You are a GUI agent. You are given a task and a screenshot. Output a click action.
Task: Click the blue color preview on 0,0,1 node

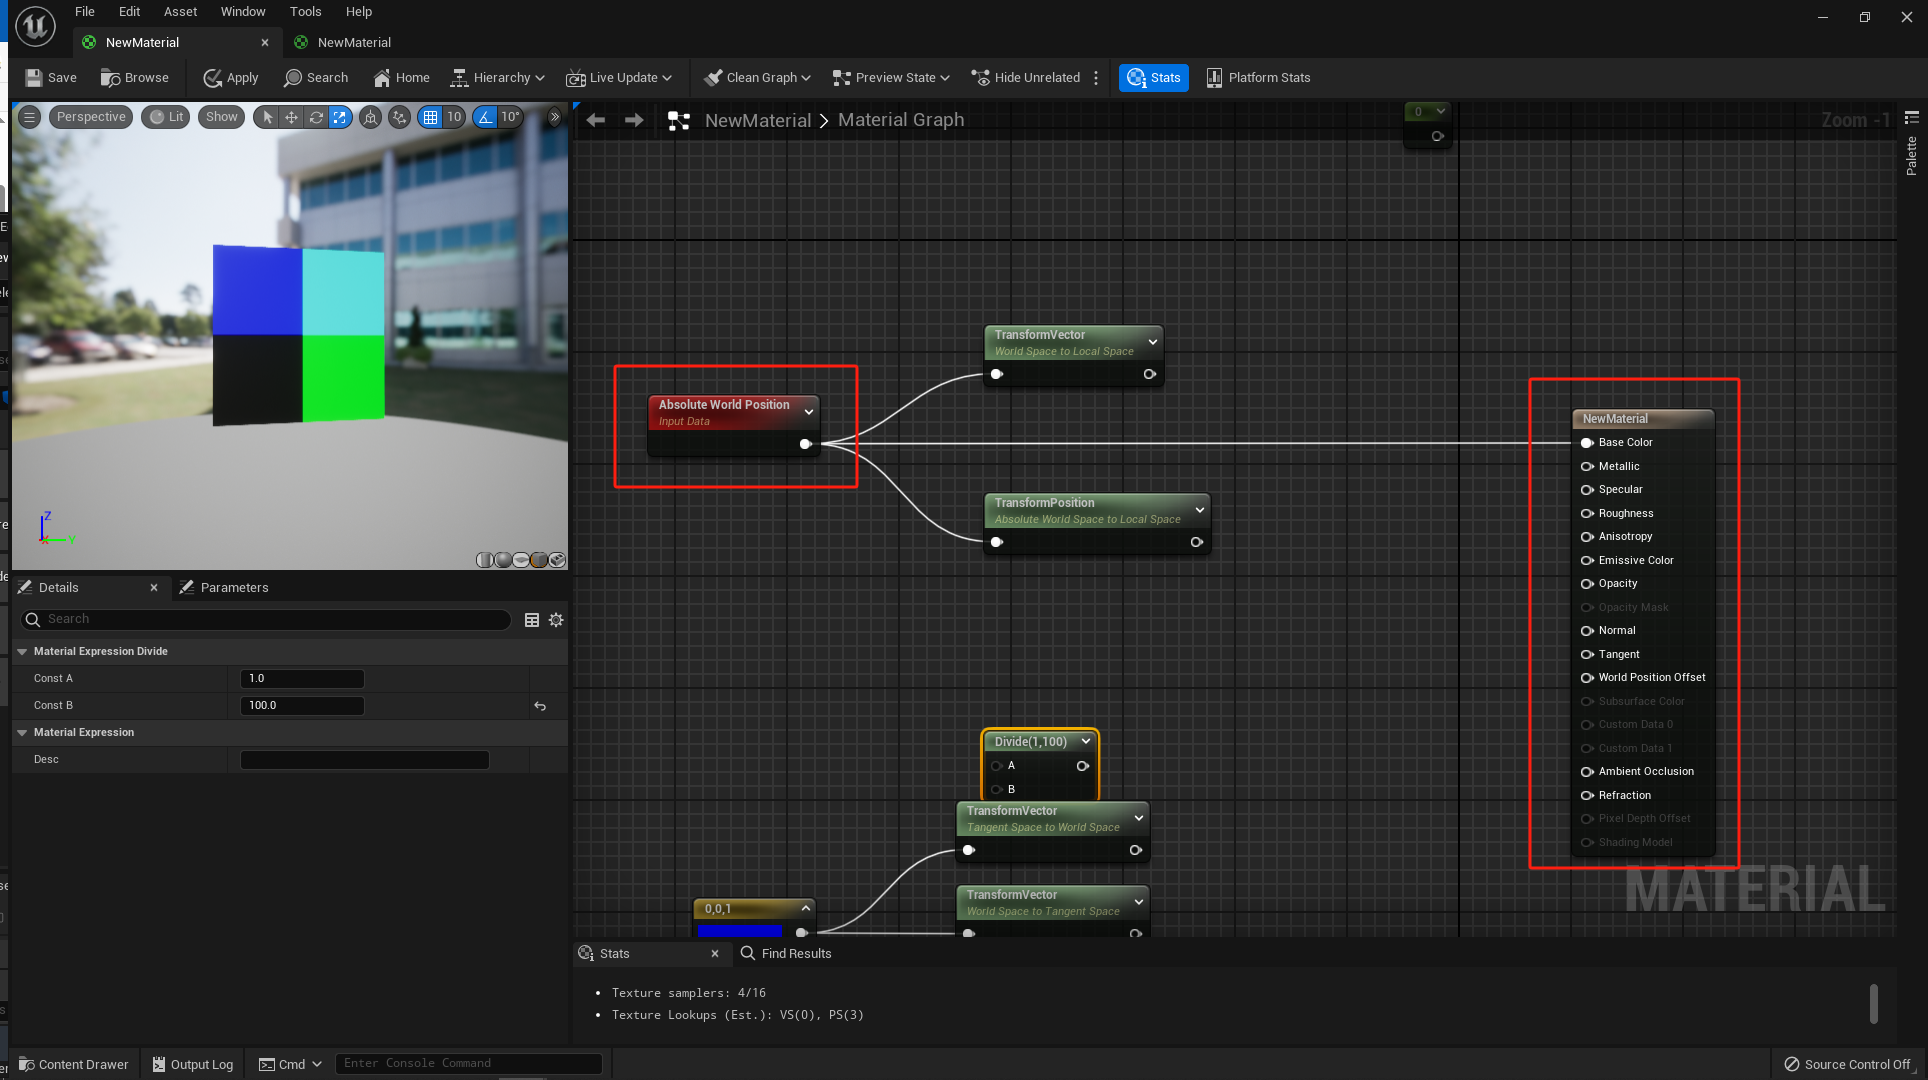(x=738, y=931)
